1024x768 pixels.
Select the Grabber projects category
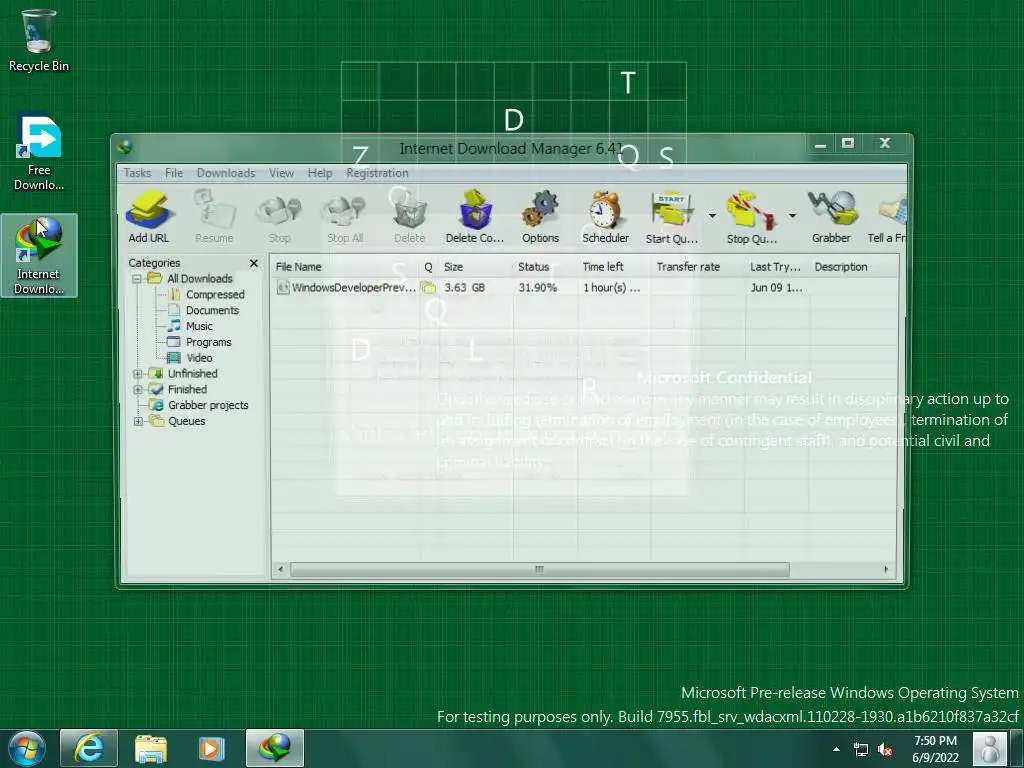(x=208, y=405)
